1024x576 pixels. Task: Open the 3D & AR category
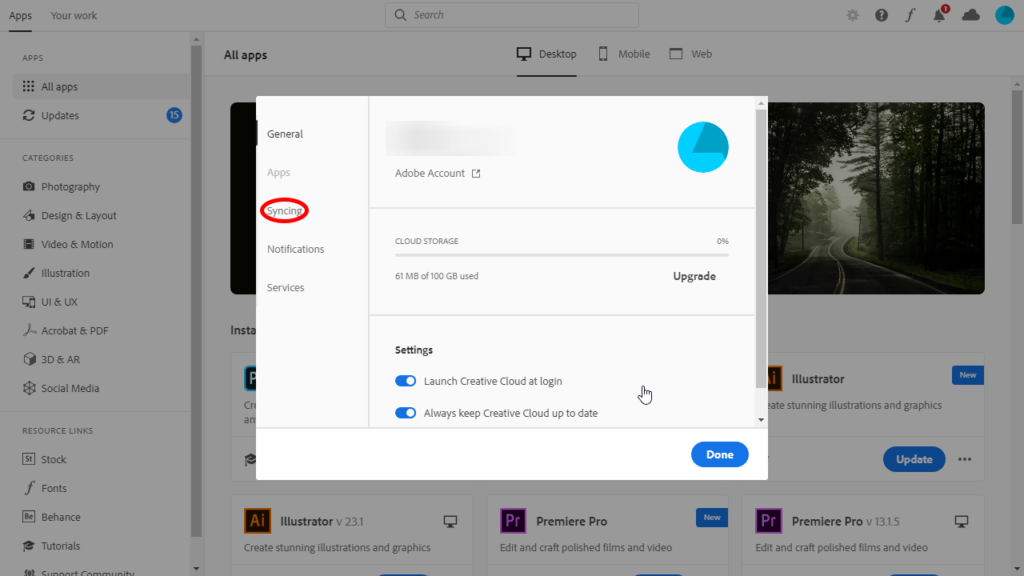click(x=51, y=359)
